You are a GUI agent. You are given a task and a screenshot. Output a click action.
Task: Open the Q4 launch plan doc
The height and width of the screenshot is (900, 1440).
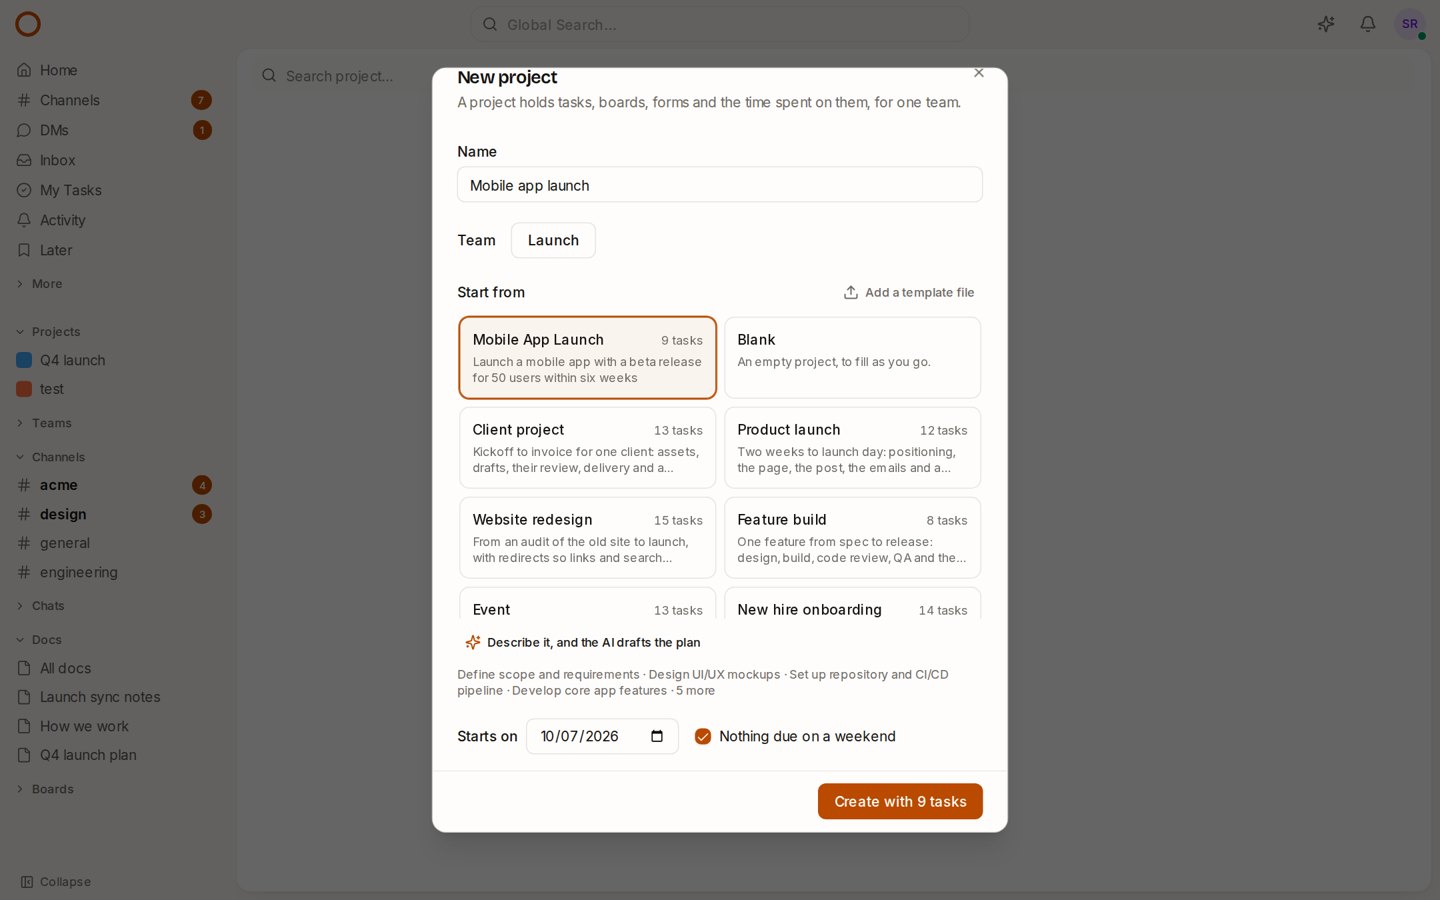point(115,755)
